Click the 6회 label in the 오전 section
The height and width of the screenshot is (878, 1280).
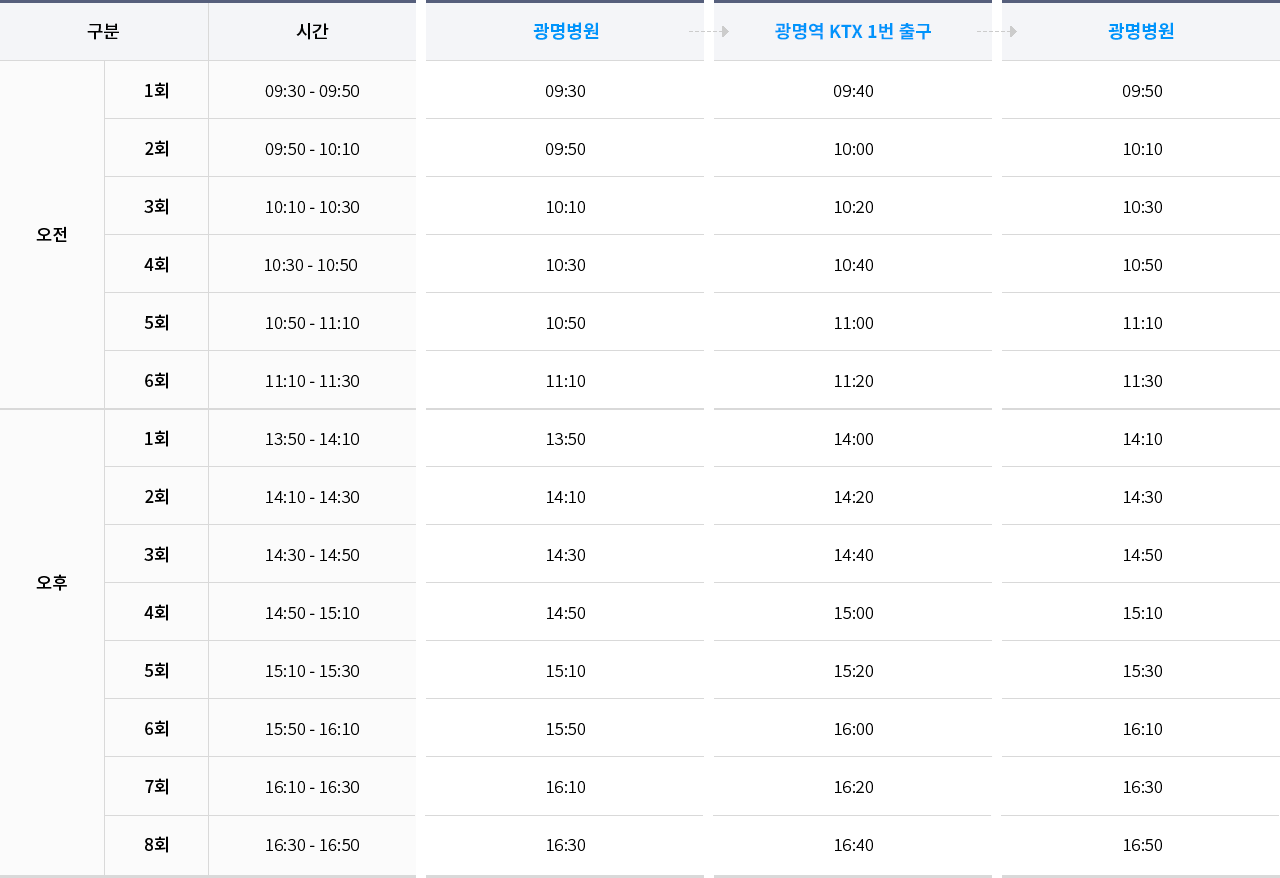click(156, 381)
